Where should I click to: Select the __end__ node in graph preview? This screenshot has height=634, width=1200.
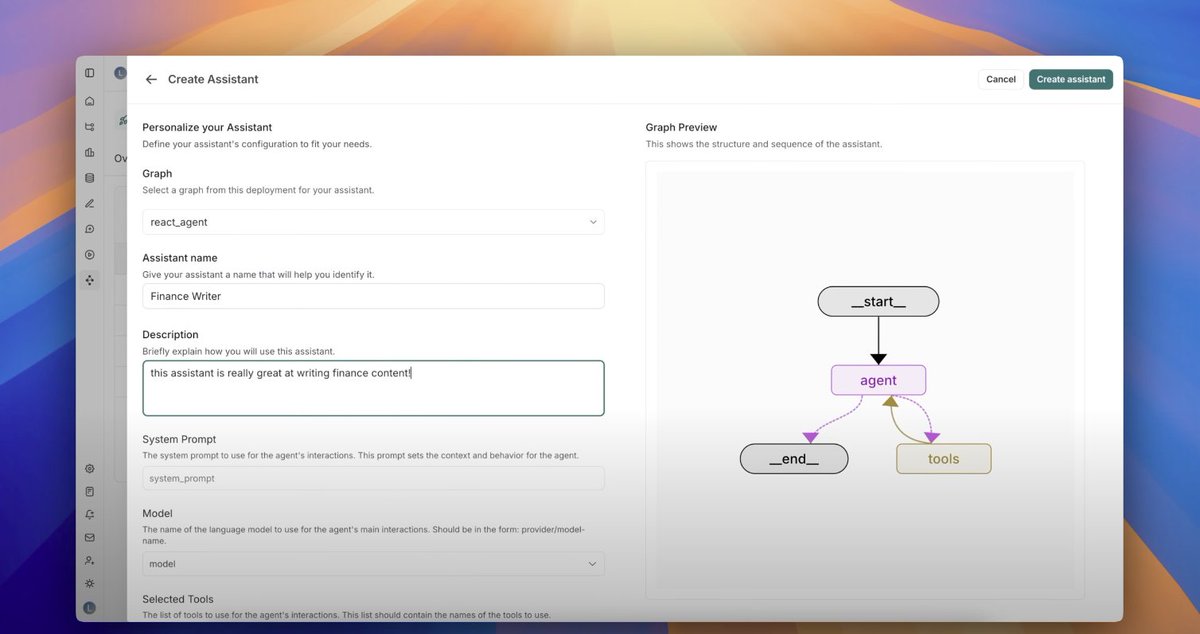tap(794, 459)
